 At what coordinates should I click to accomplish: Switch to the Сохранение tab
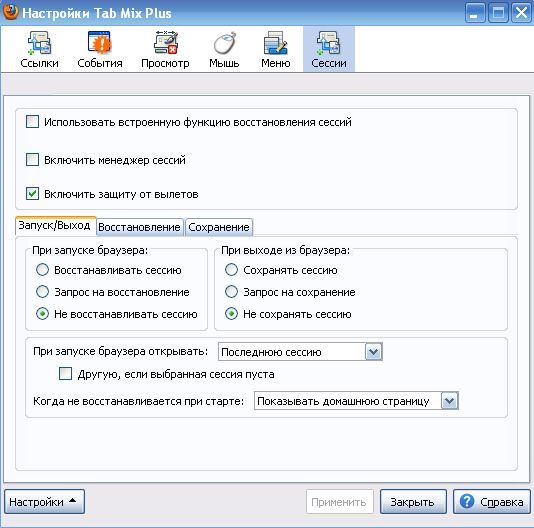coord(219,227)
